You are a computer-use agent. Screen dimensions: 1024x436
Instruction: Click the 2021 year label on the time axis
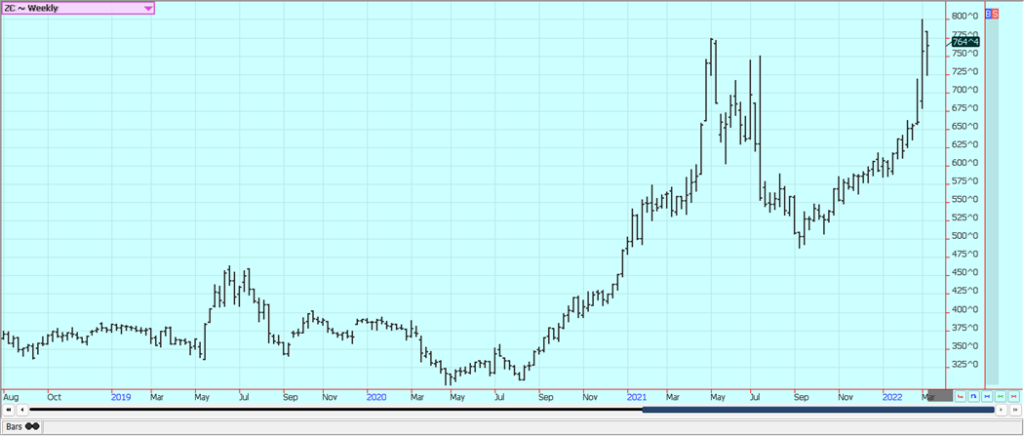[637, 396]
